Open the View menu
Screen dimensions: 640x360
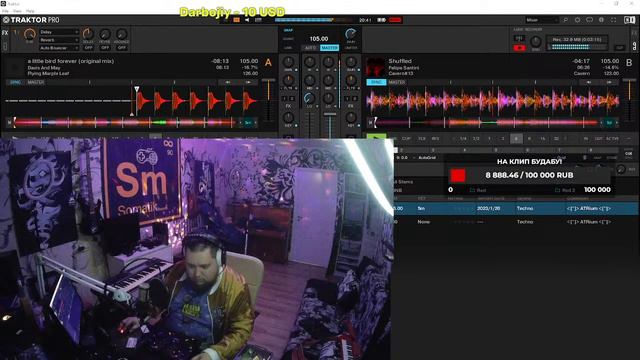(17, 11)
